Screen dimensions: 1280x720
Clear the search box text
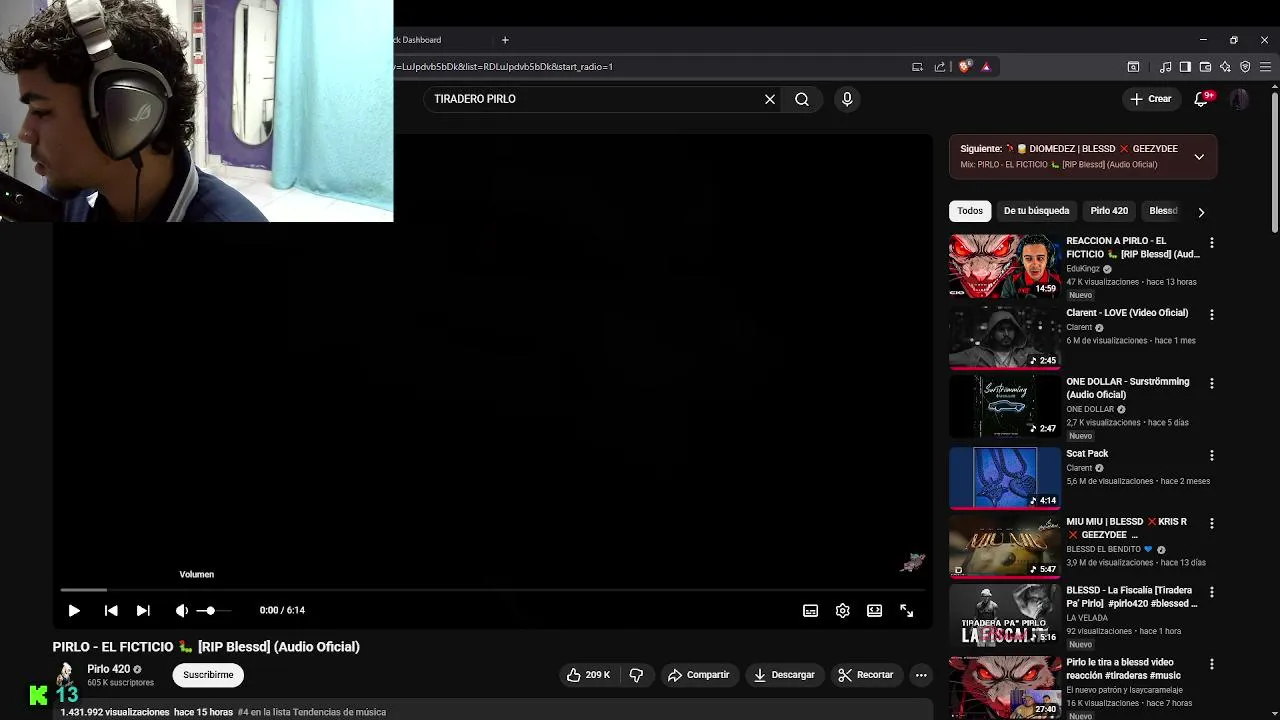pyautogui.click(x=770, y=99)
